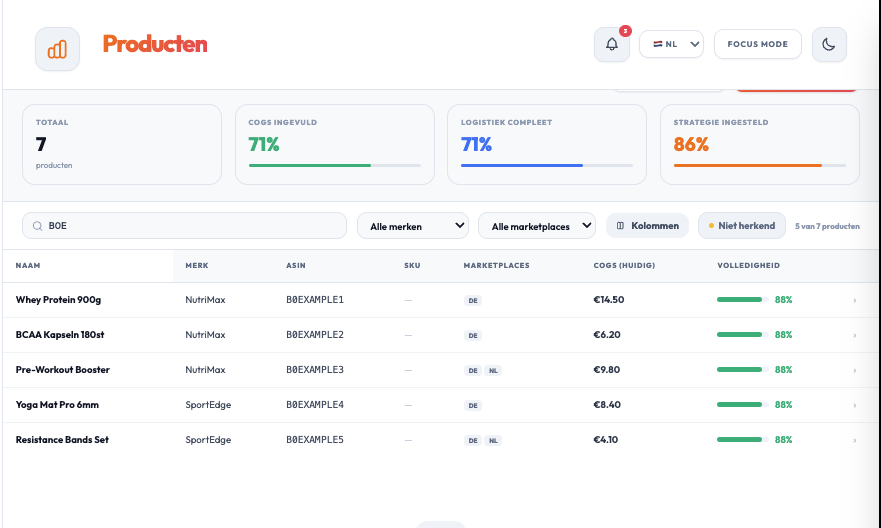Click the DE marketplace badge for Pre-Workout Booster
Screen dimensions: 881x528
(x=472, y=370)
